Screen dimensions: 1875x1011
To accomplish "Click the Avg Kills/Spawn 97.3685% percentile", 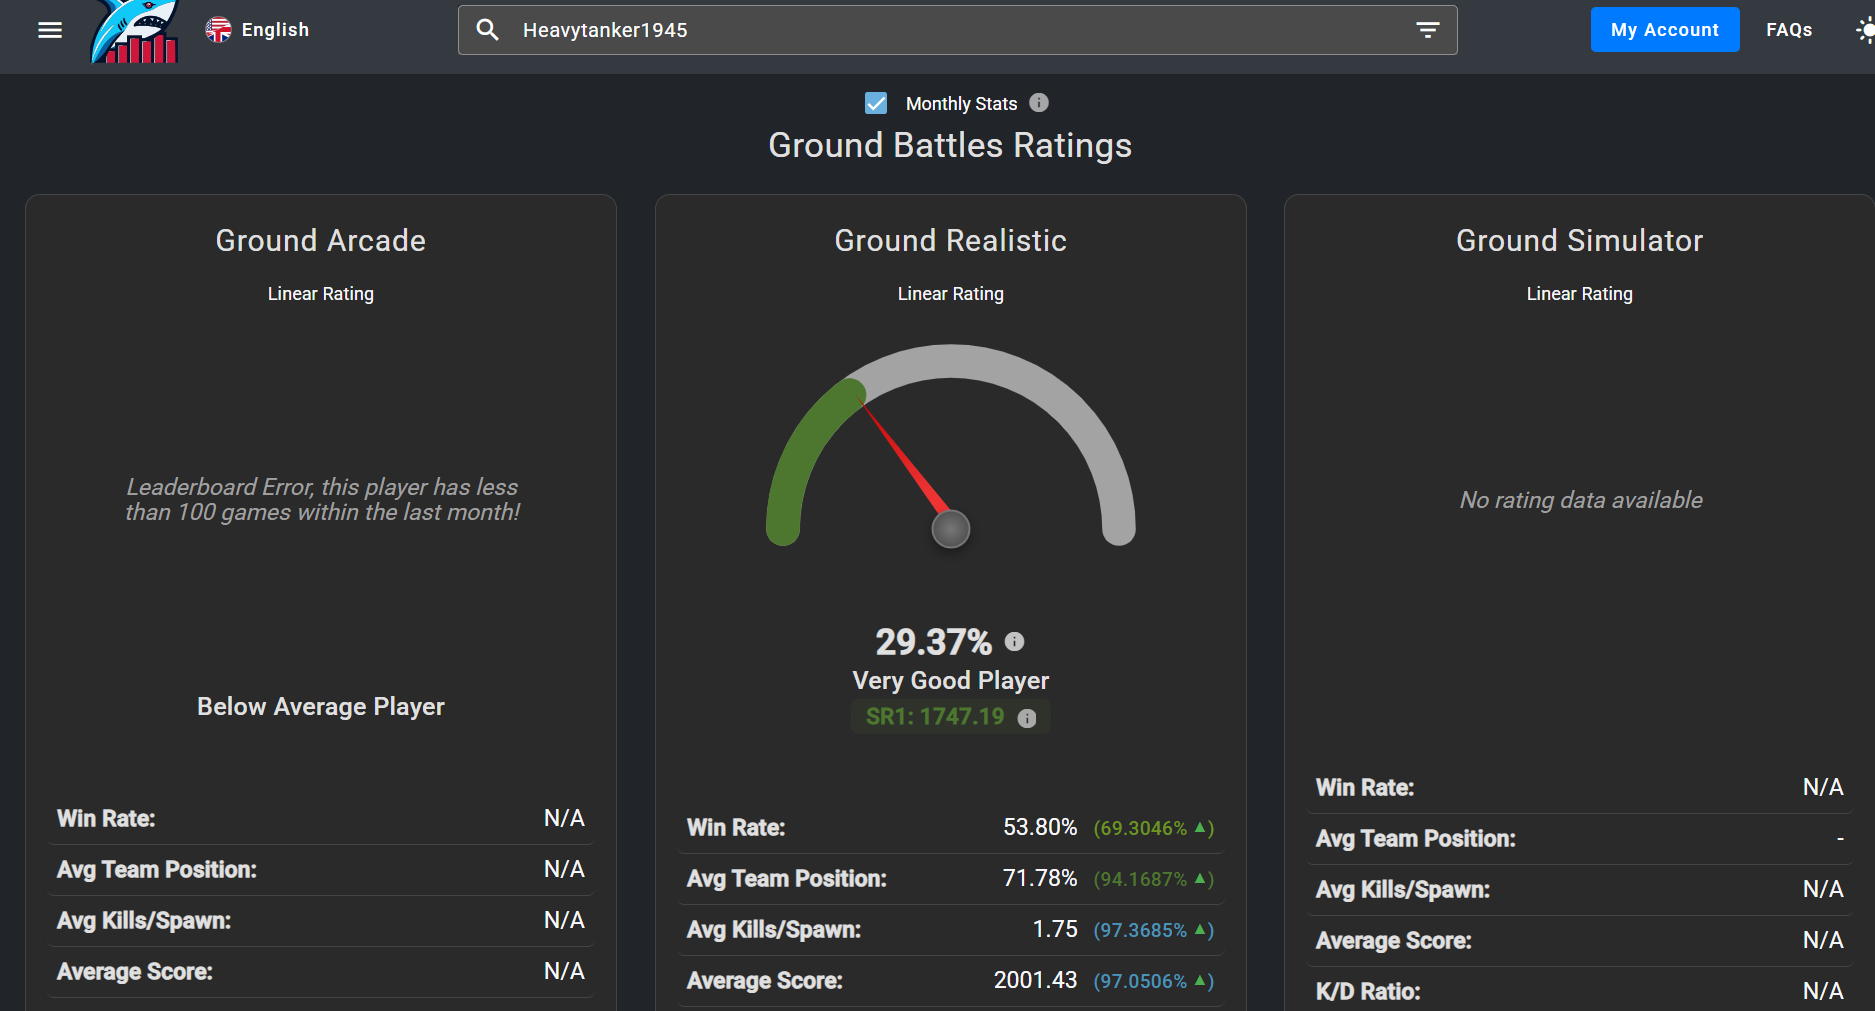I will [1152, 930].
